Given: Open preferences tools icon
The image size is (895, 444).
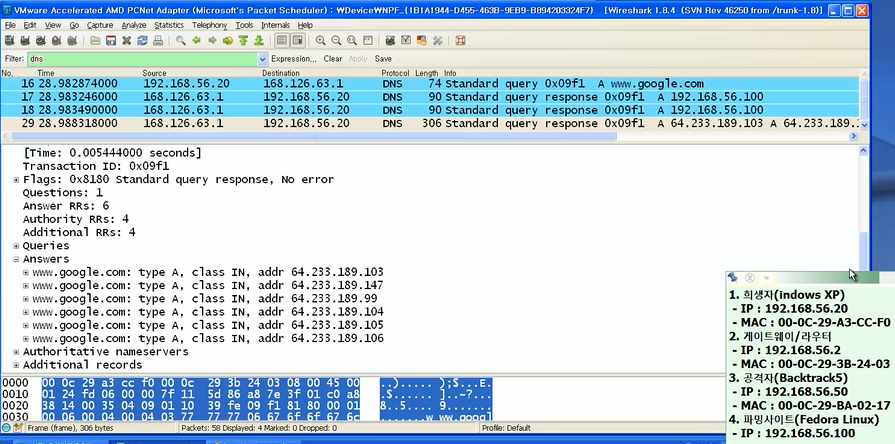Looking at the screenshot, I should [437, 41].
